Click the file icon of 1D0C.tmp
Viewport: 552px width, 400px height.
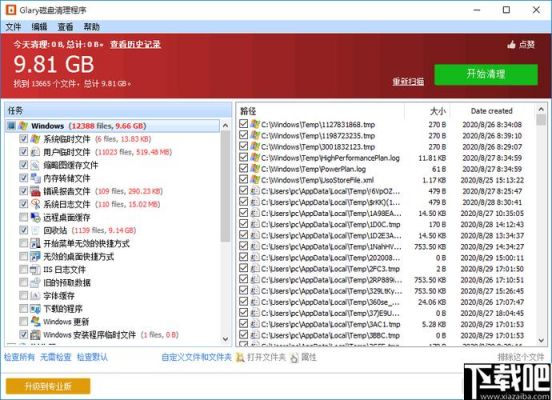(255, 224)
